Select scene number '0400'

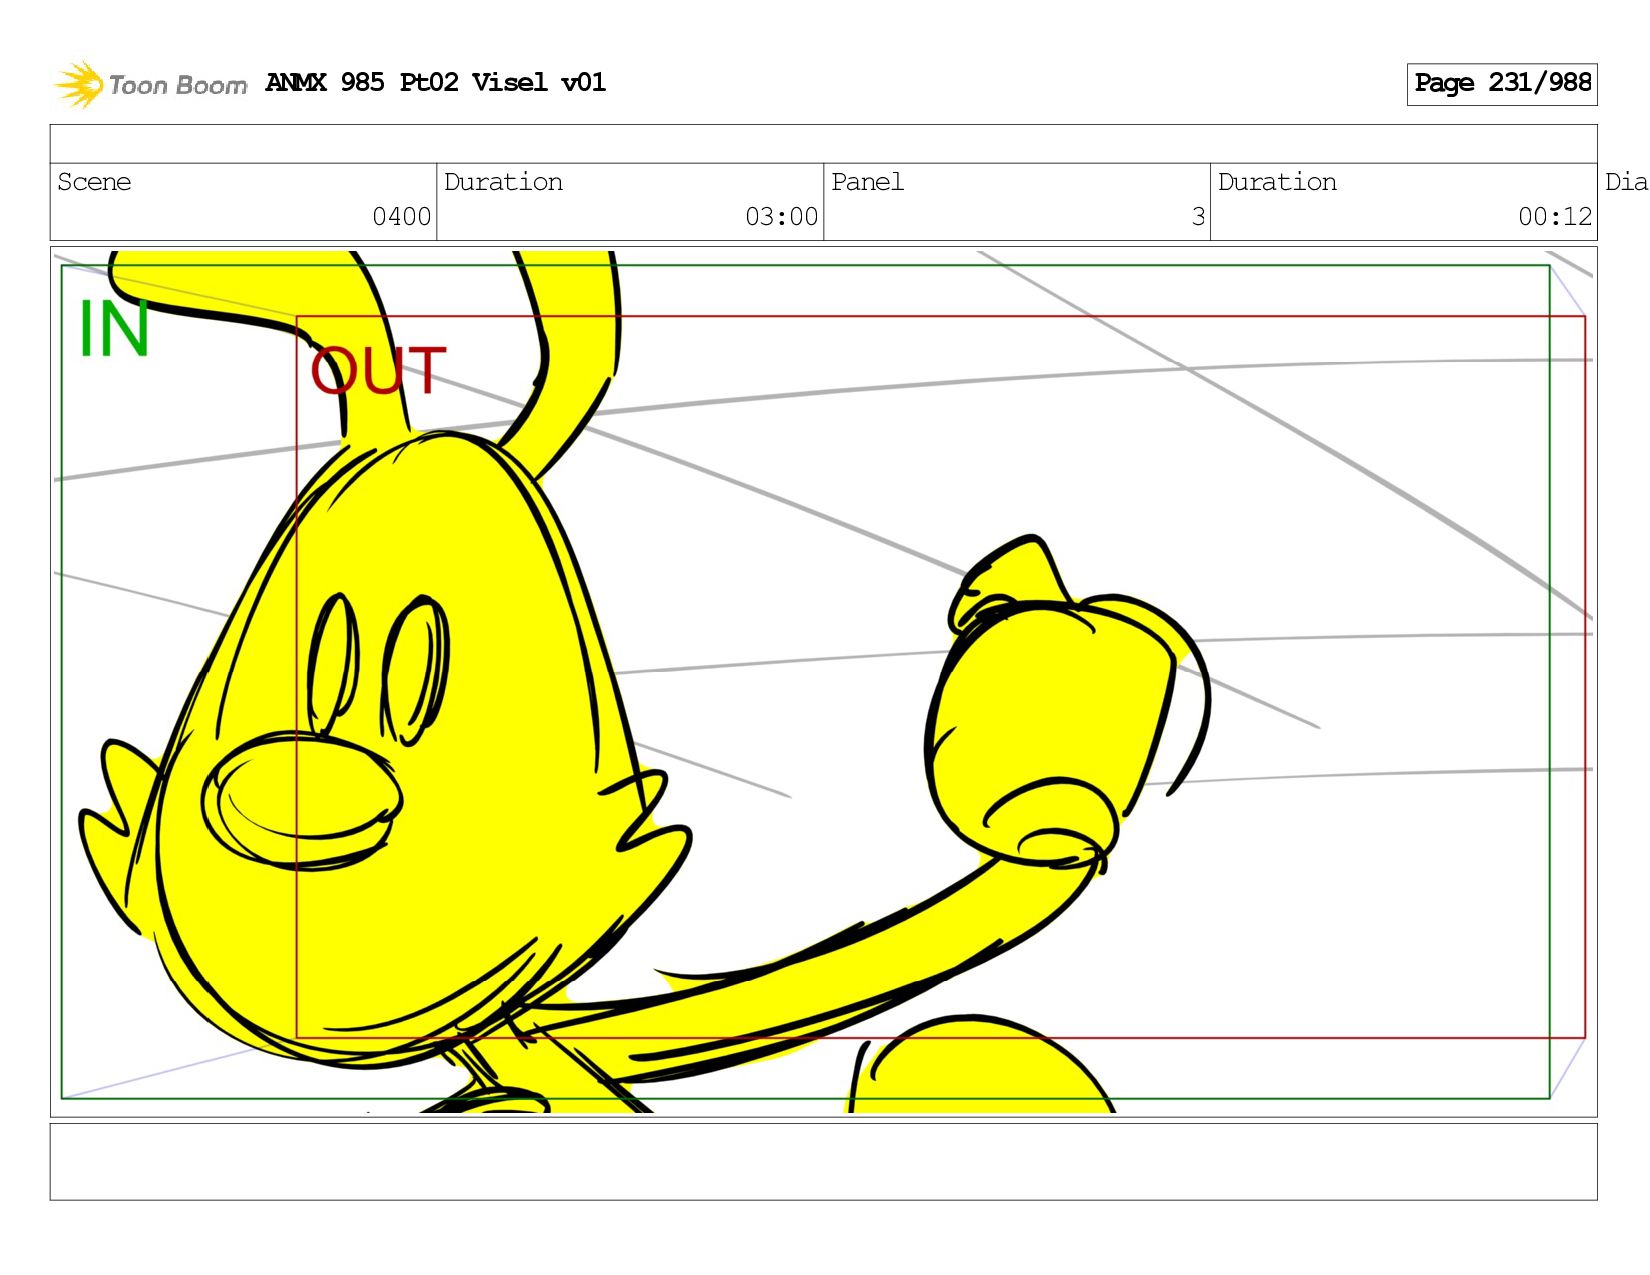point(401,216)
